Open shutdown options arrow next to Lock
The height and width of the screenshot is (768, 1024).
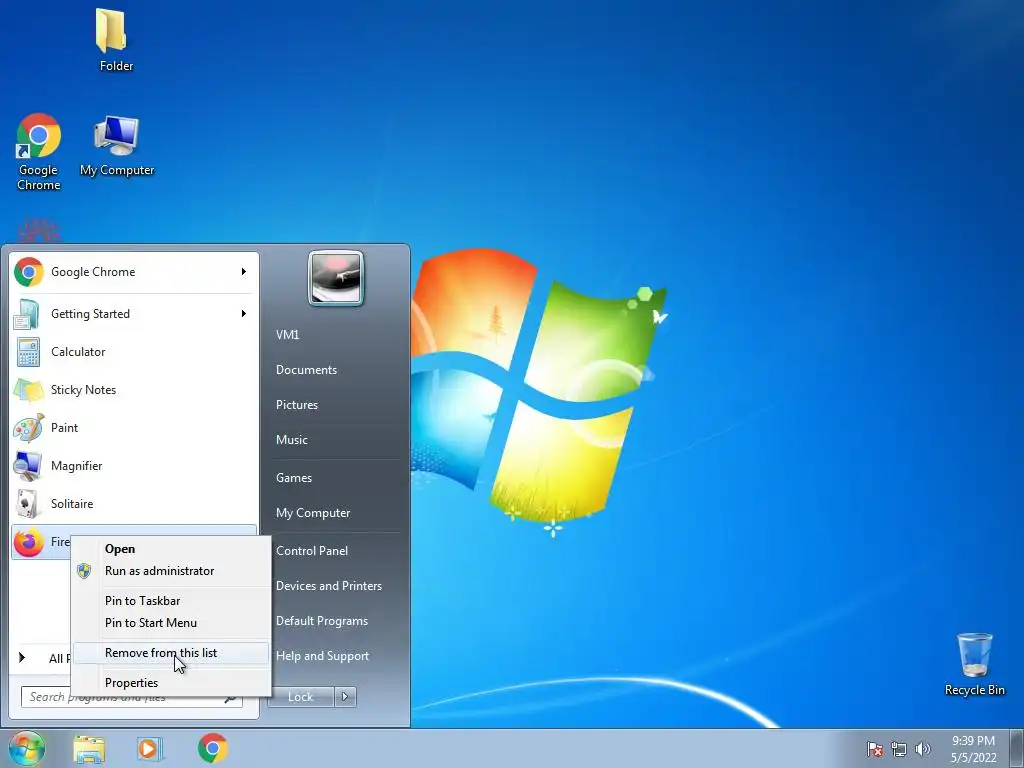(x=345, y=697)
